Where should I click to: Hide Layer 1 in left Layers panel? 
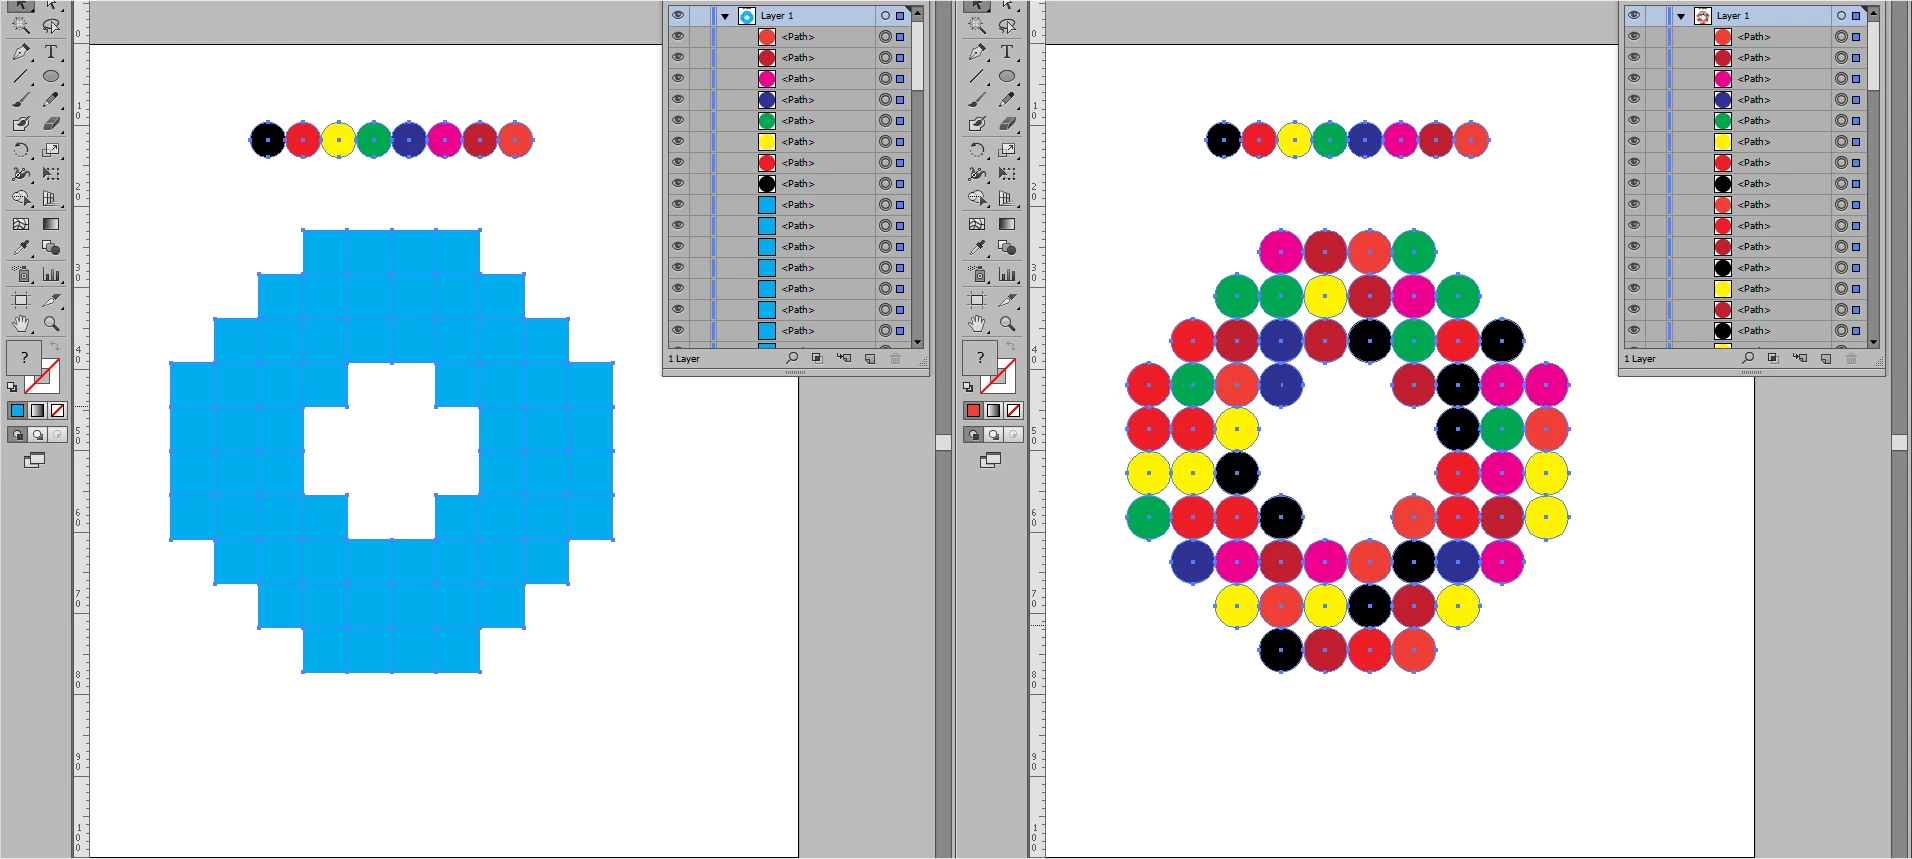678,15
